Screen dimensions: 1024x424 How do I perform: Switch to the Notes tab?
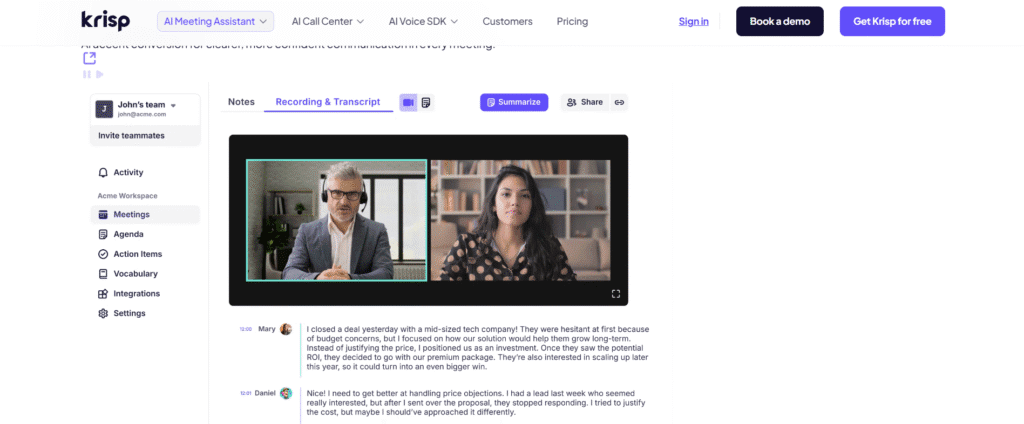(241, 102)
